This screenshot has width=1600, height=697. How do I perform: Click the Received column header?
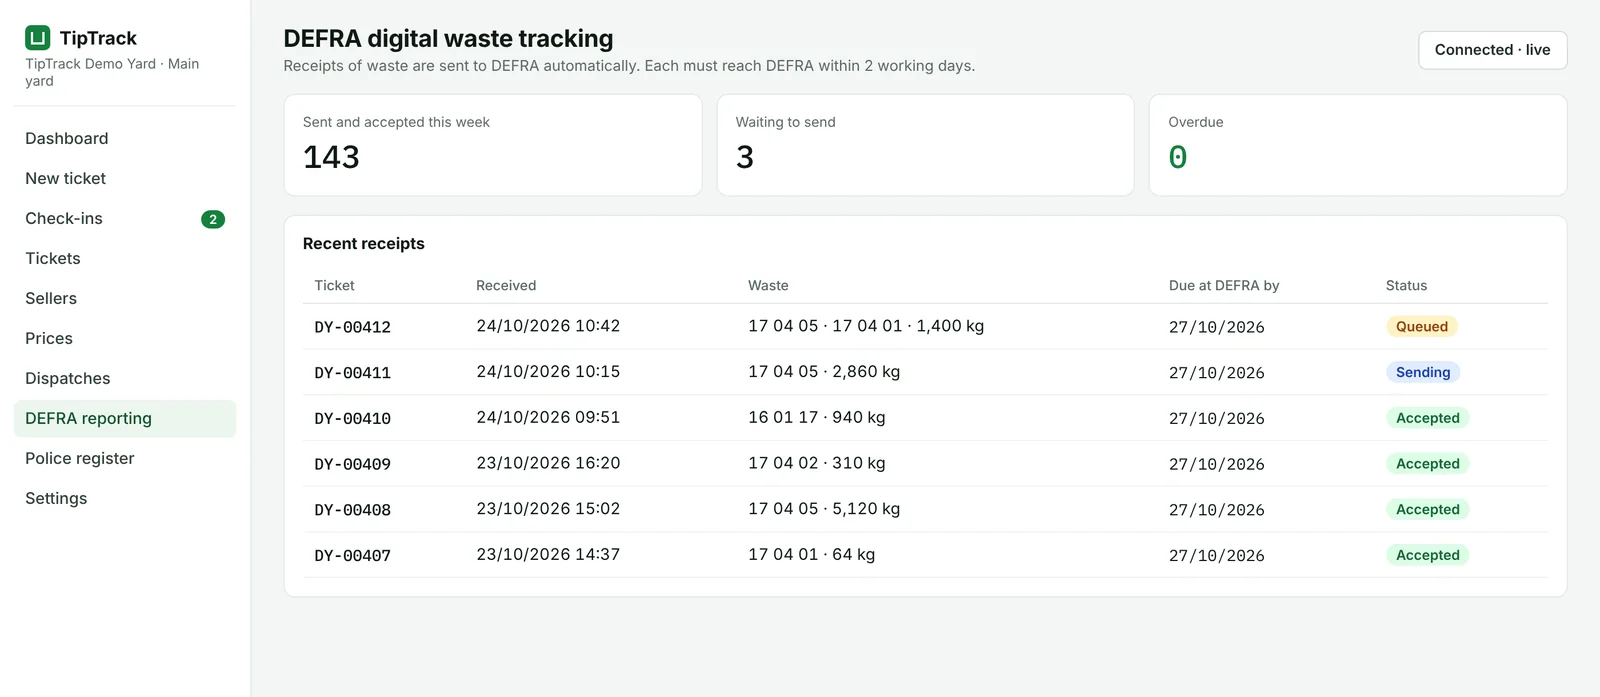click(506, 286)
